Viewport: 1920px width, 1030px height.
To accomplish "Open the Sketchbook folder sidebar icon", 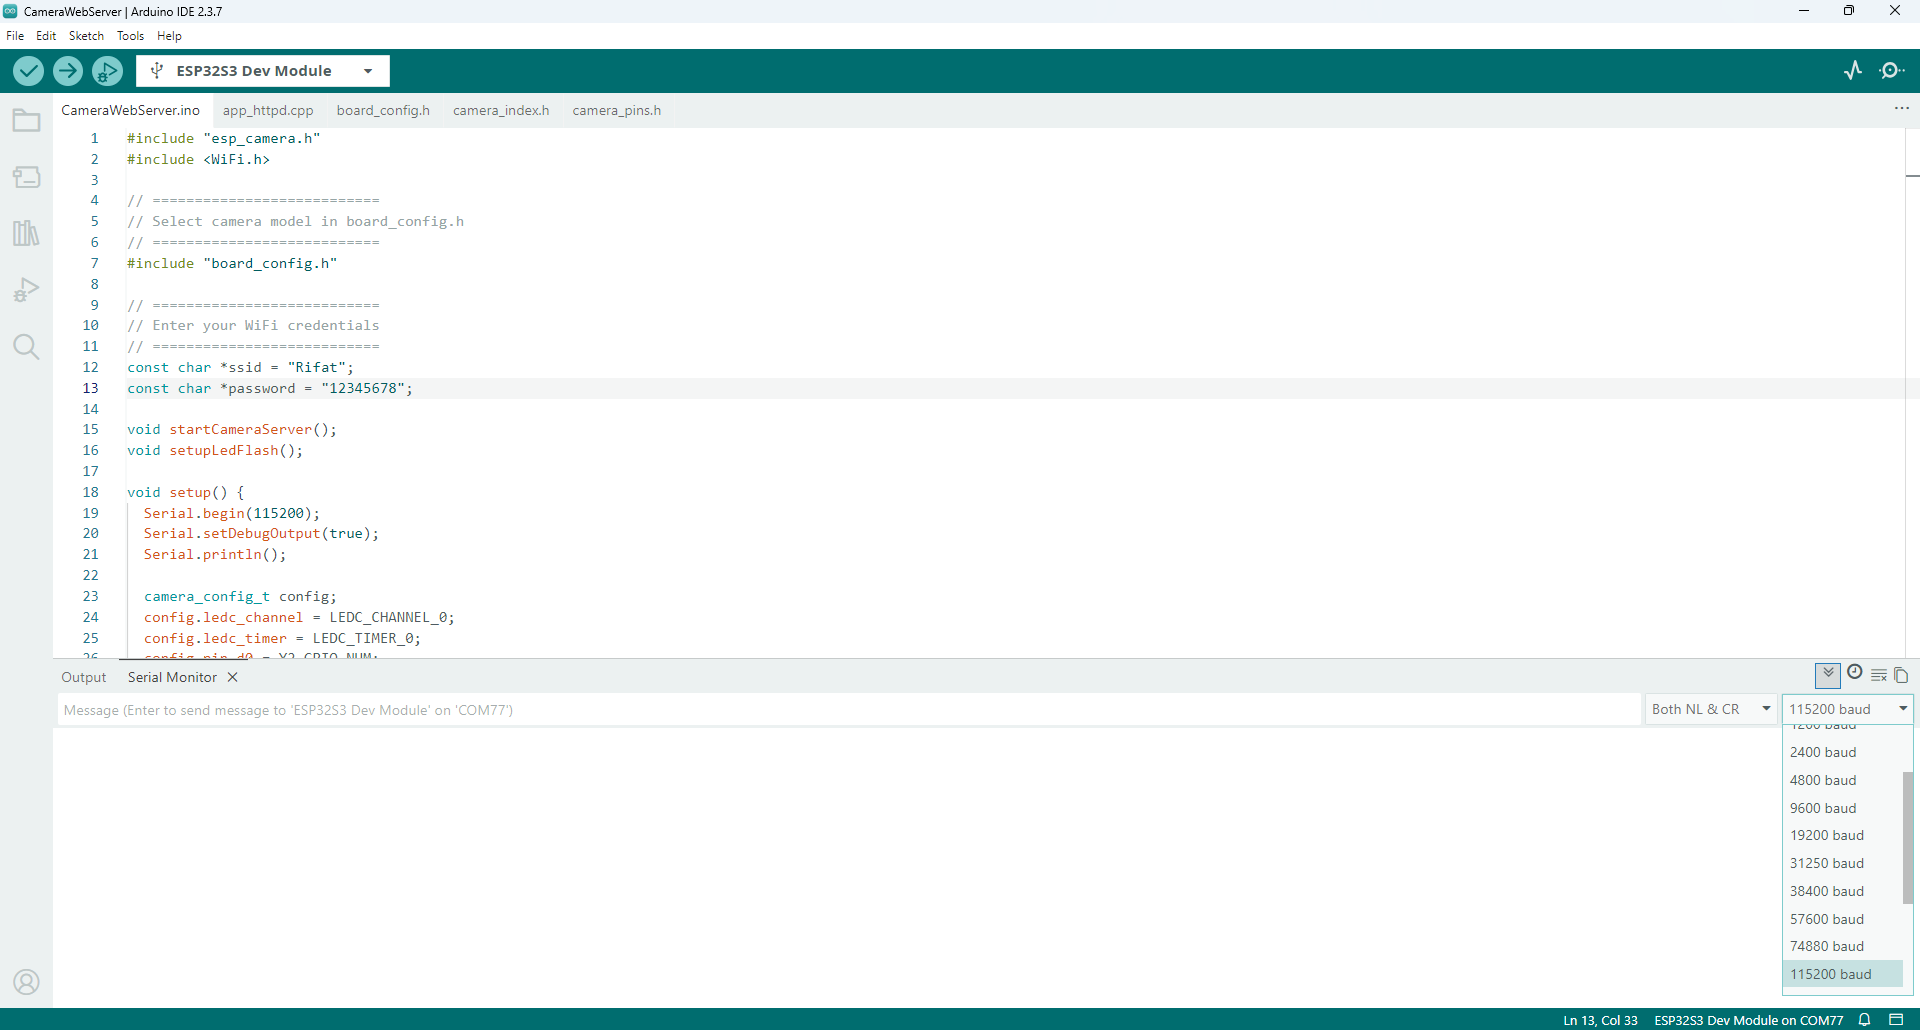I will [x=27, y=121].
